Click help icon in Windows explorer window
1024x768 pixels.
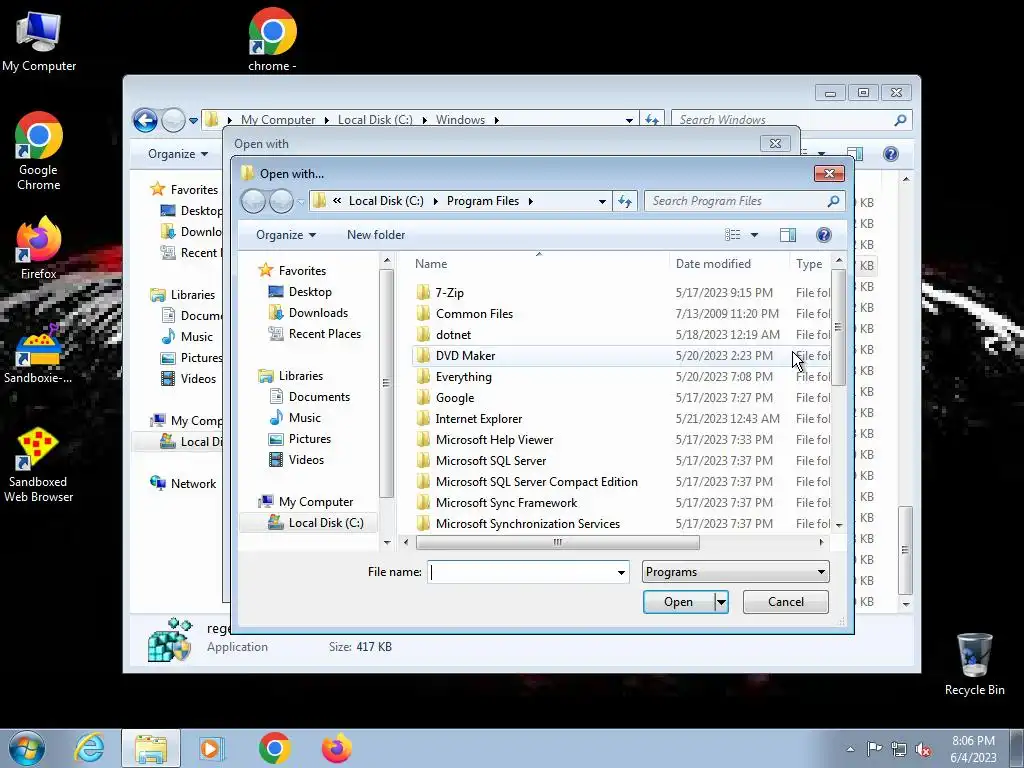pyautogui.click(x=891, y=154)
